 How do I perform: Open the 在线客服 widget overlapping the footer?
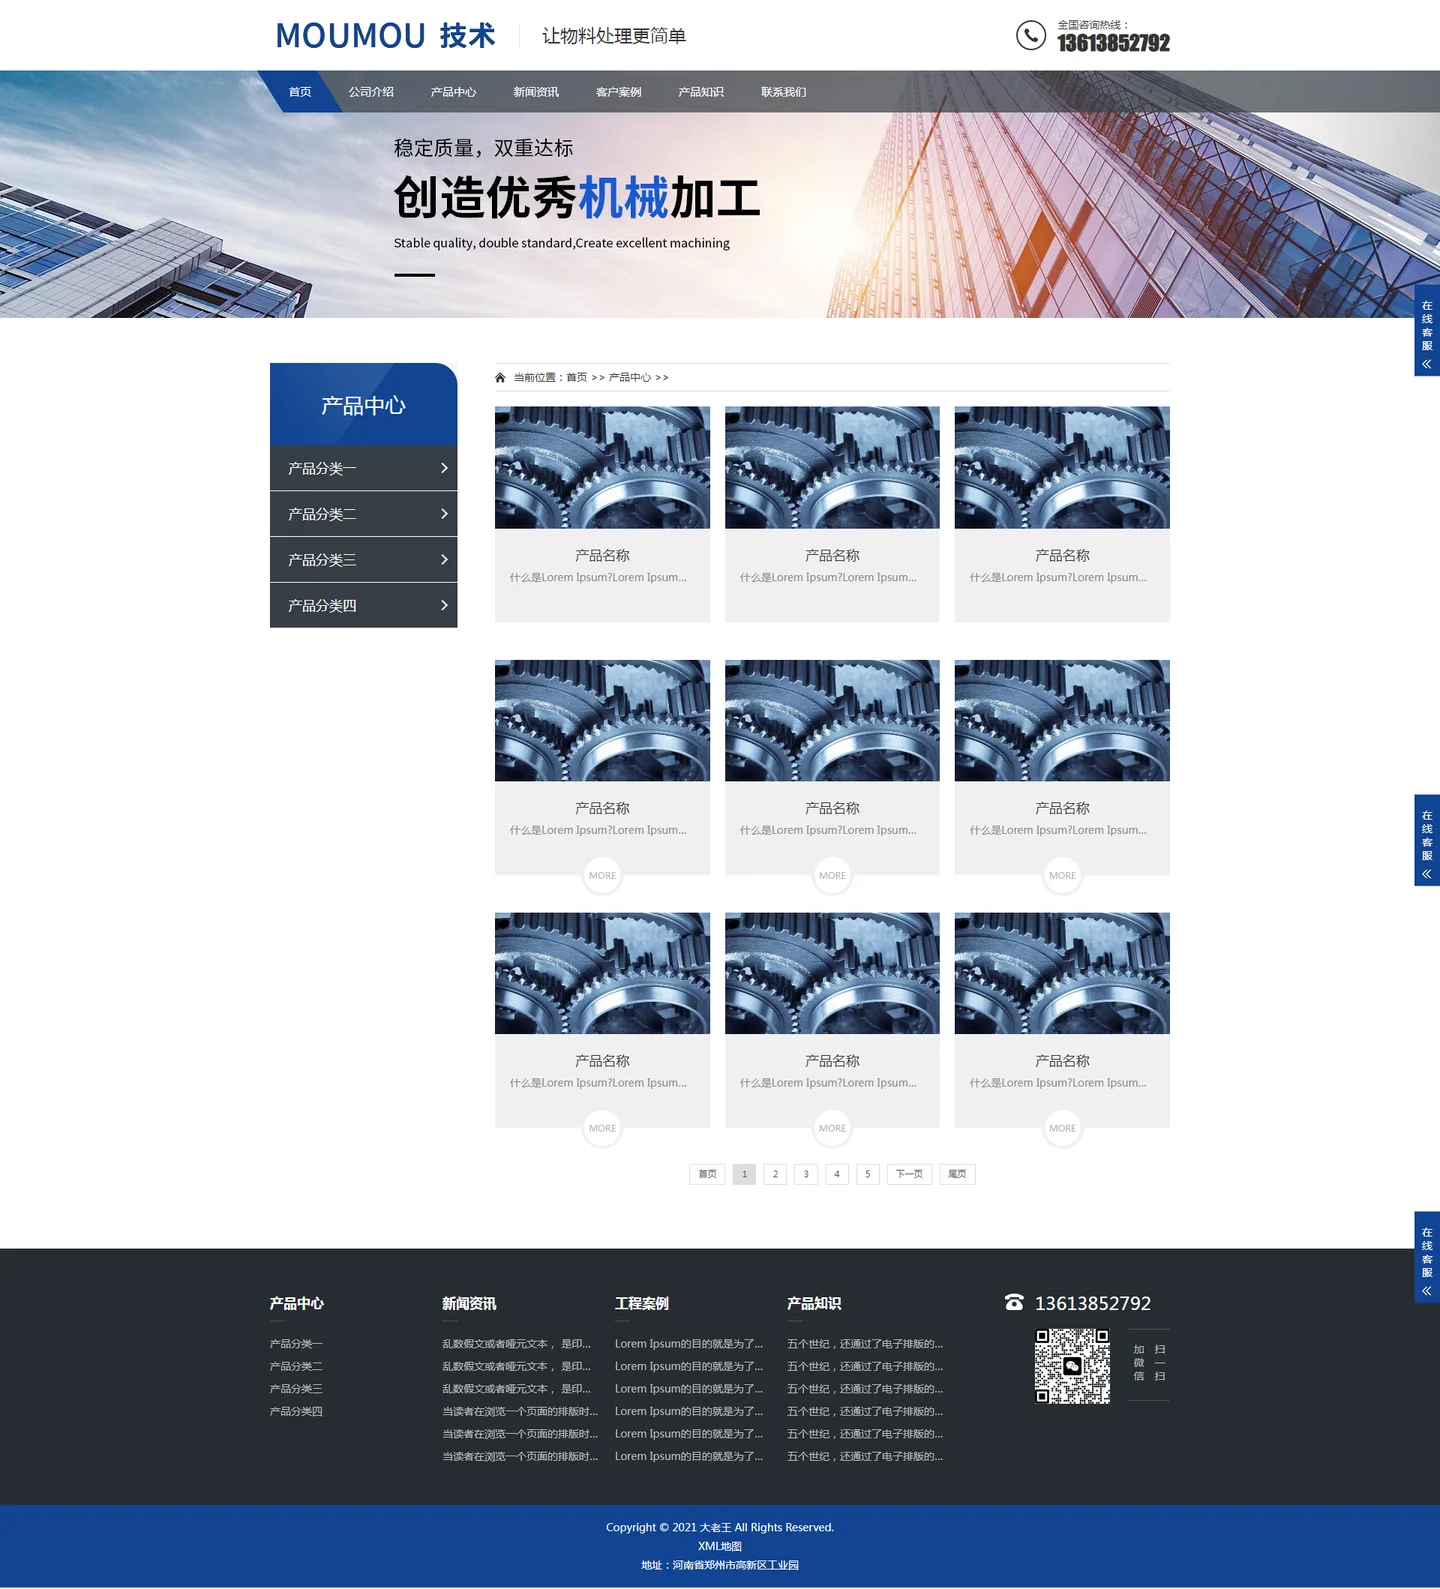(x=1427, y=1257)
